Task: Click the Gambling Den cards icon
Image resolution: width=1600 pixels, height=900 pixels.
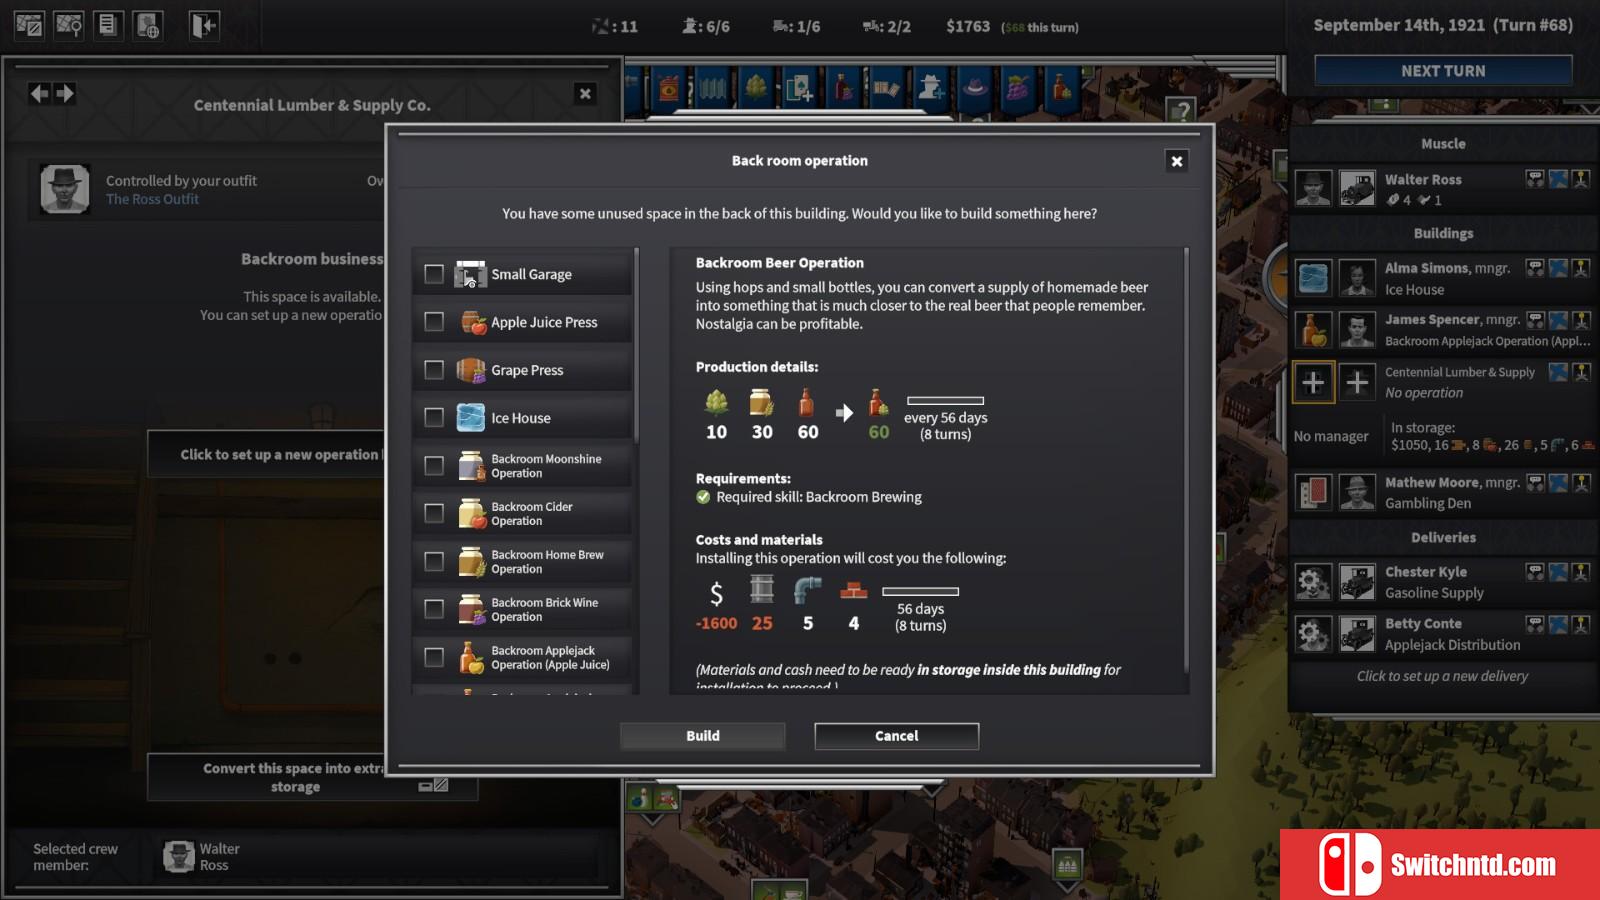Action: coord(1313,492)
